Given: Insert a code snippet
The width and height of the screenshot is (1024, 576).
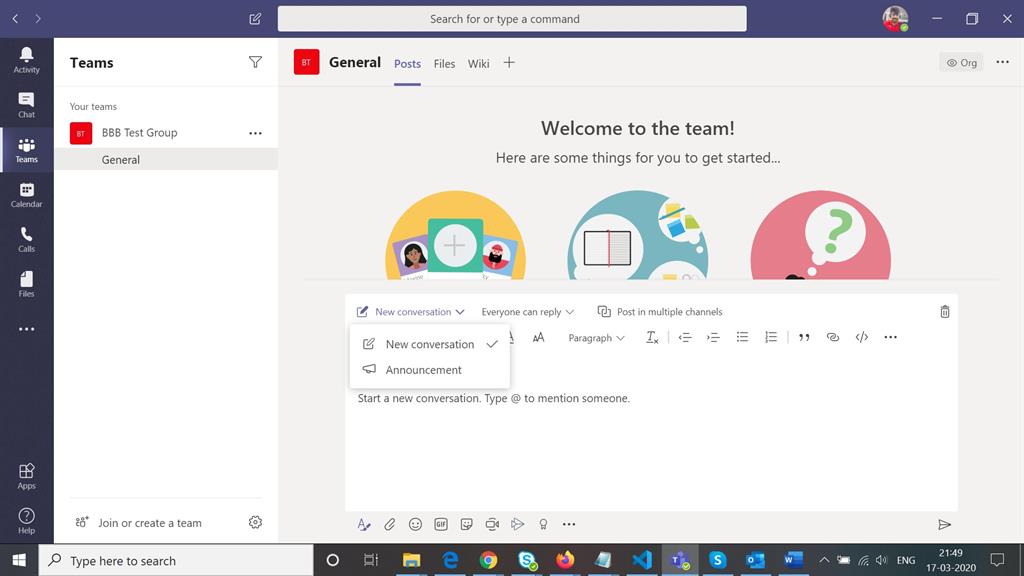Looking at the screenshot, I should [861, 337].
